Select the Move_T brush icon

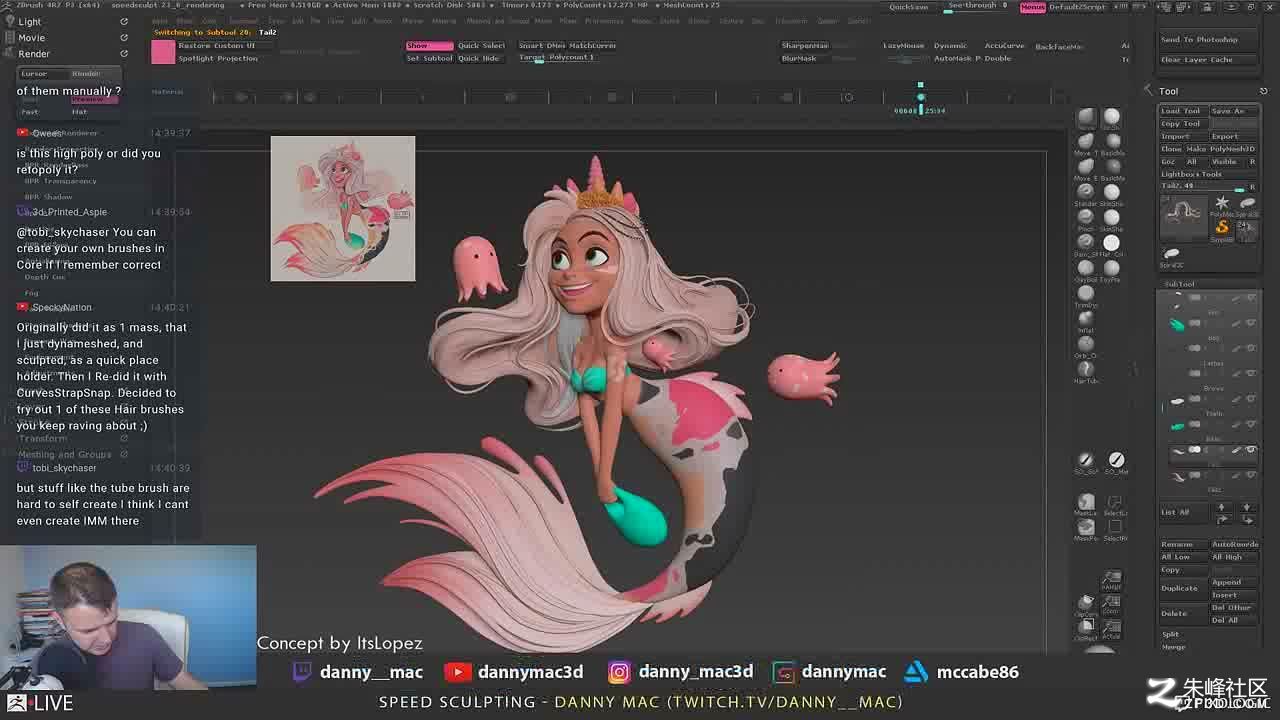tap(1085, 142)
